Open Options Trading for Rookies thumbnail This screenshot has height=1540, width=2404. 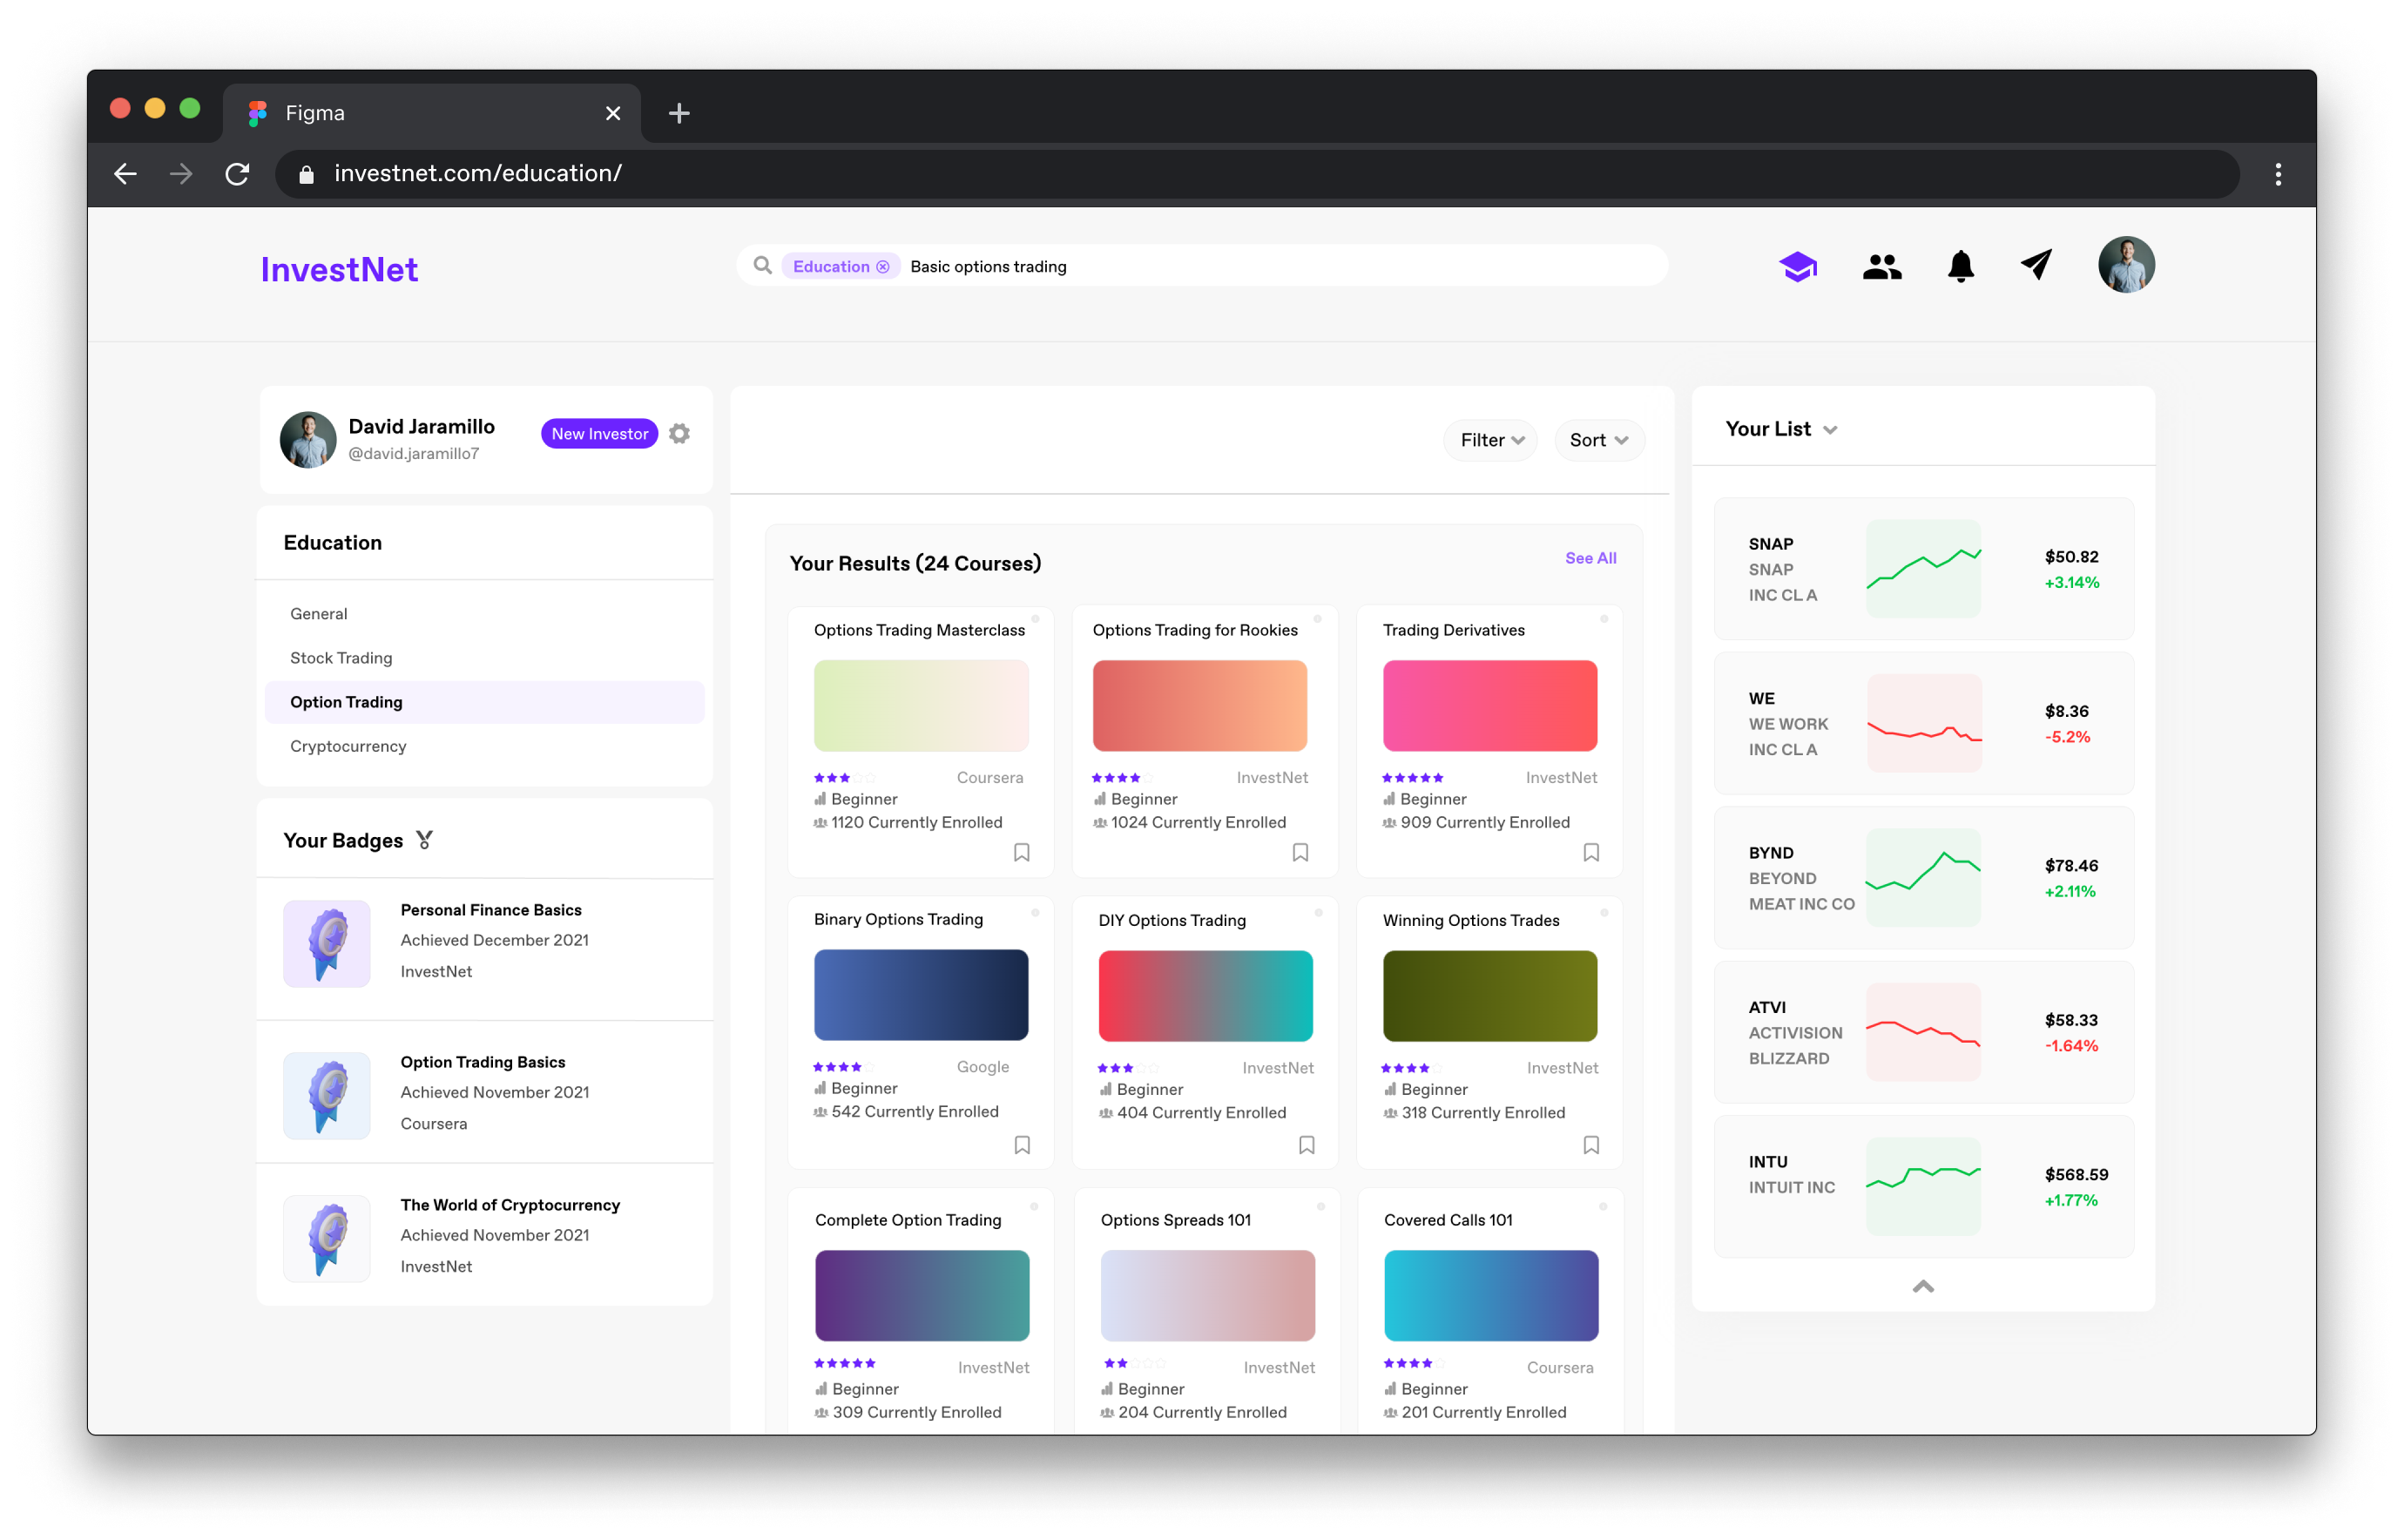click(x=1199, y=705)
